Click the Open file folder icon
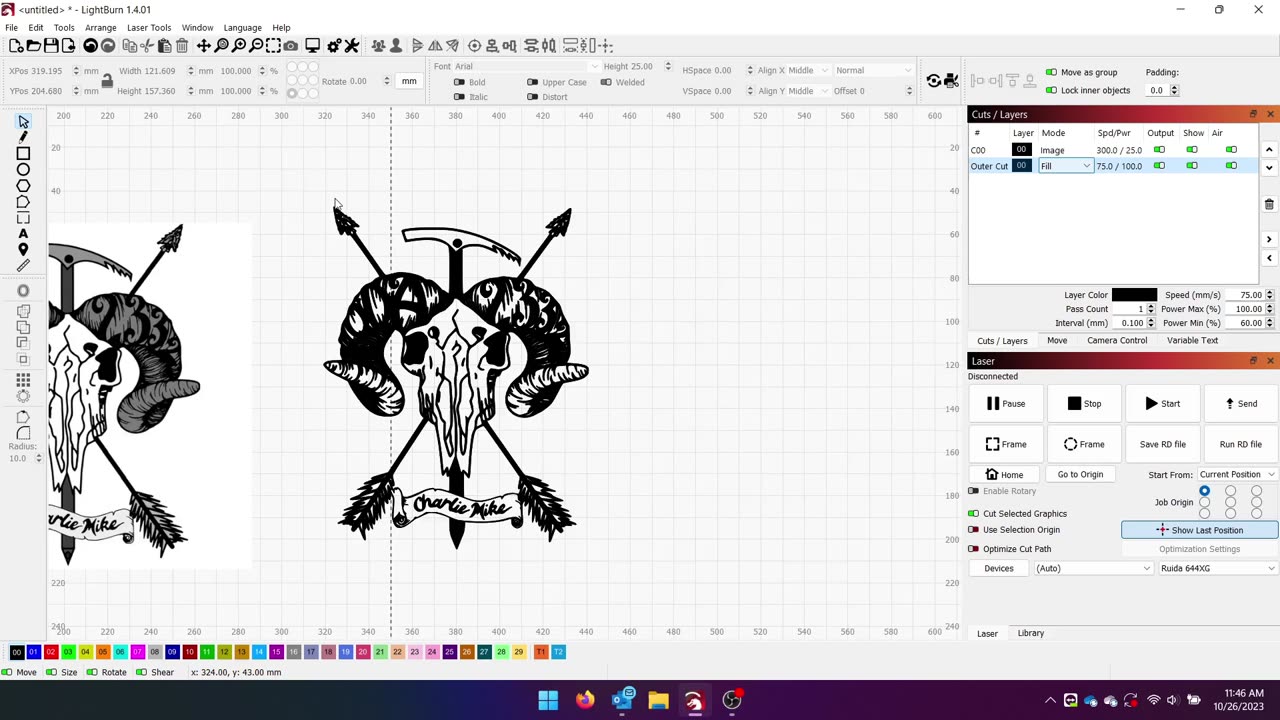 (x=33, y=46)
